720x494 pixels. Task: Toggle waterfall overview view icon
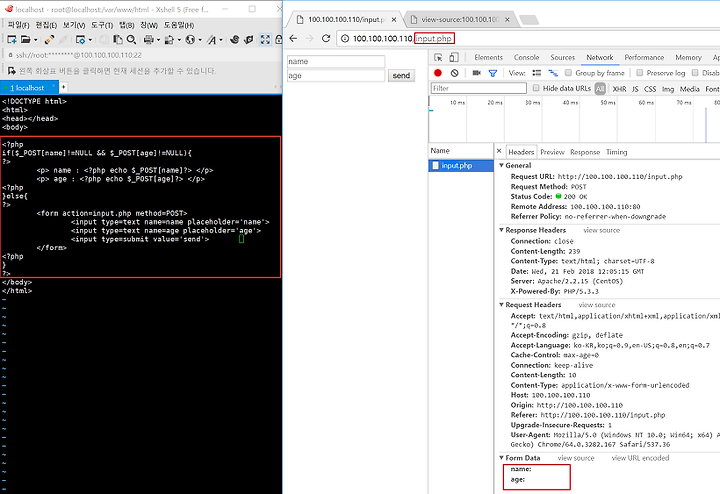click(553, 73)
